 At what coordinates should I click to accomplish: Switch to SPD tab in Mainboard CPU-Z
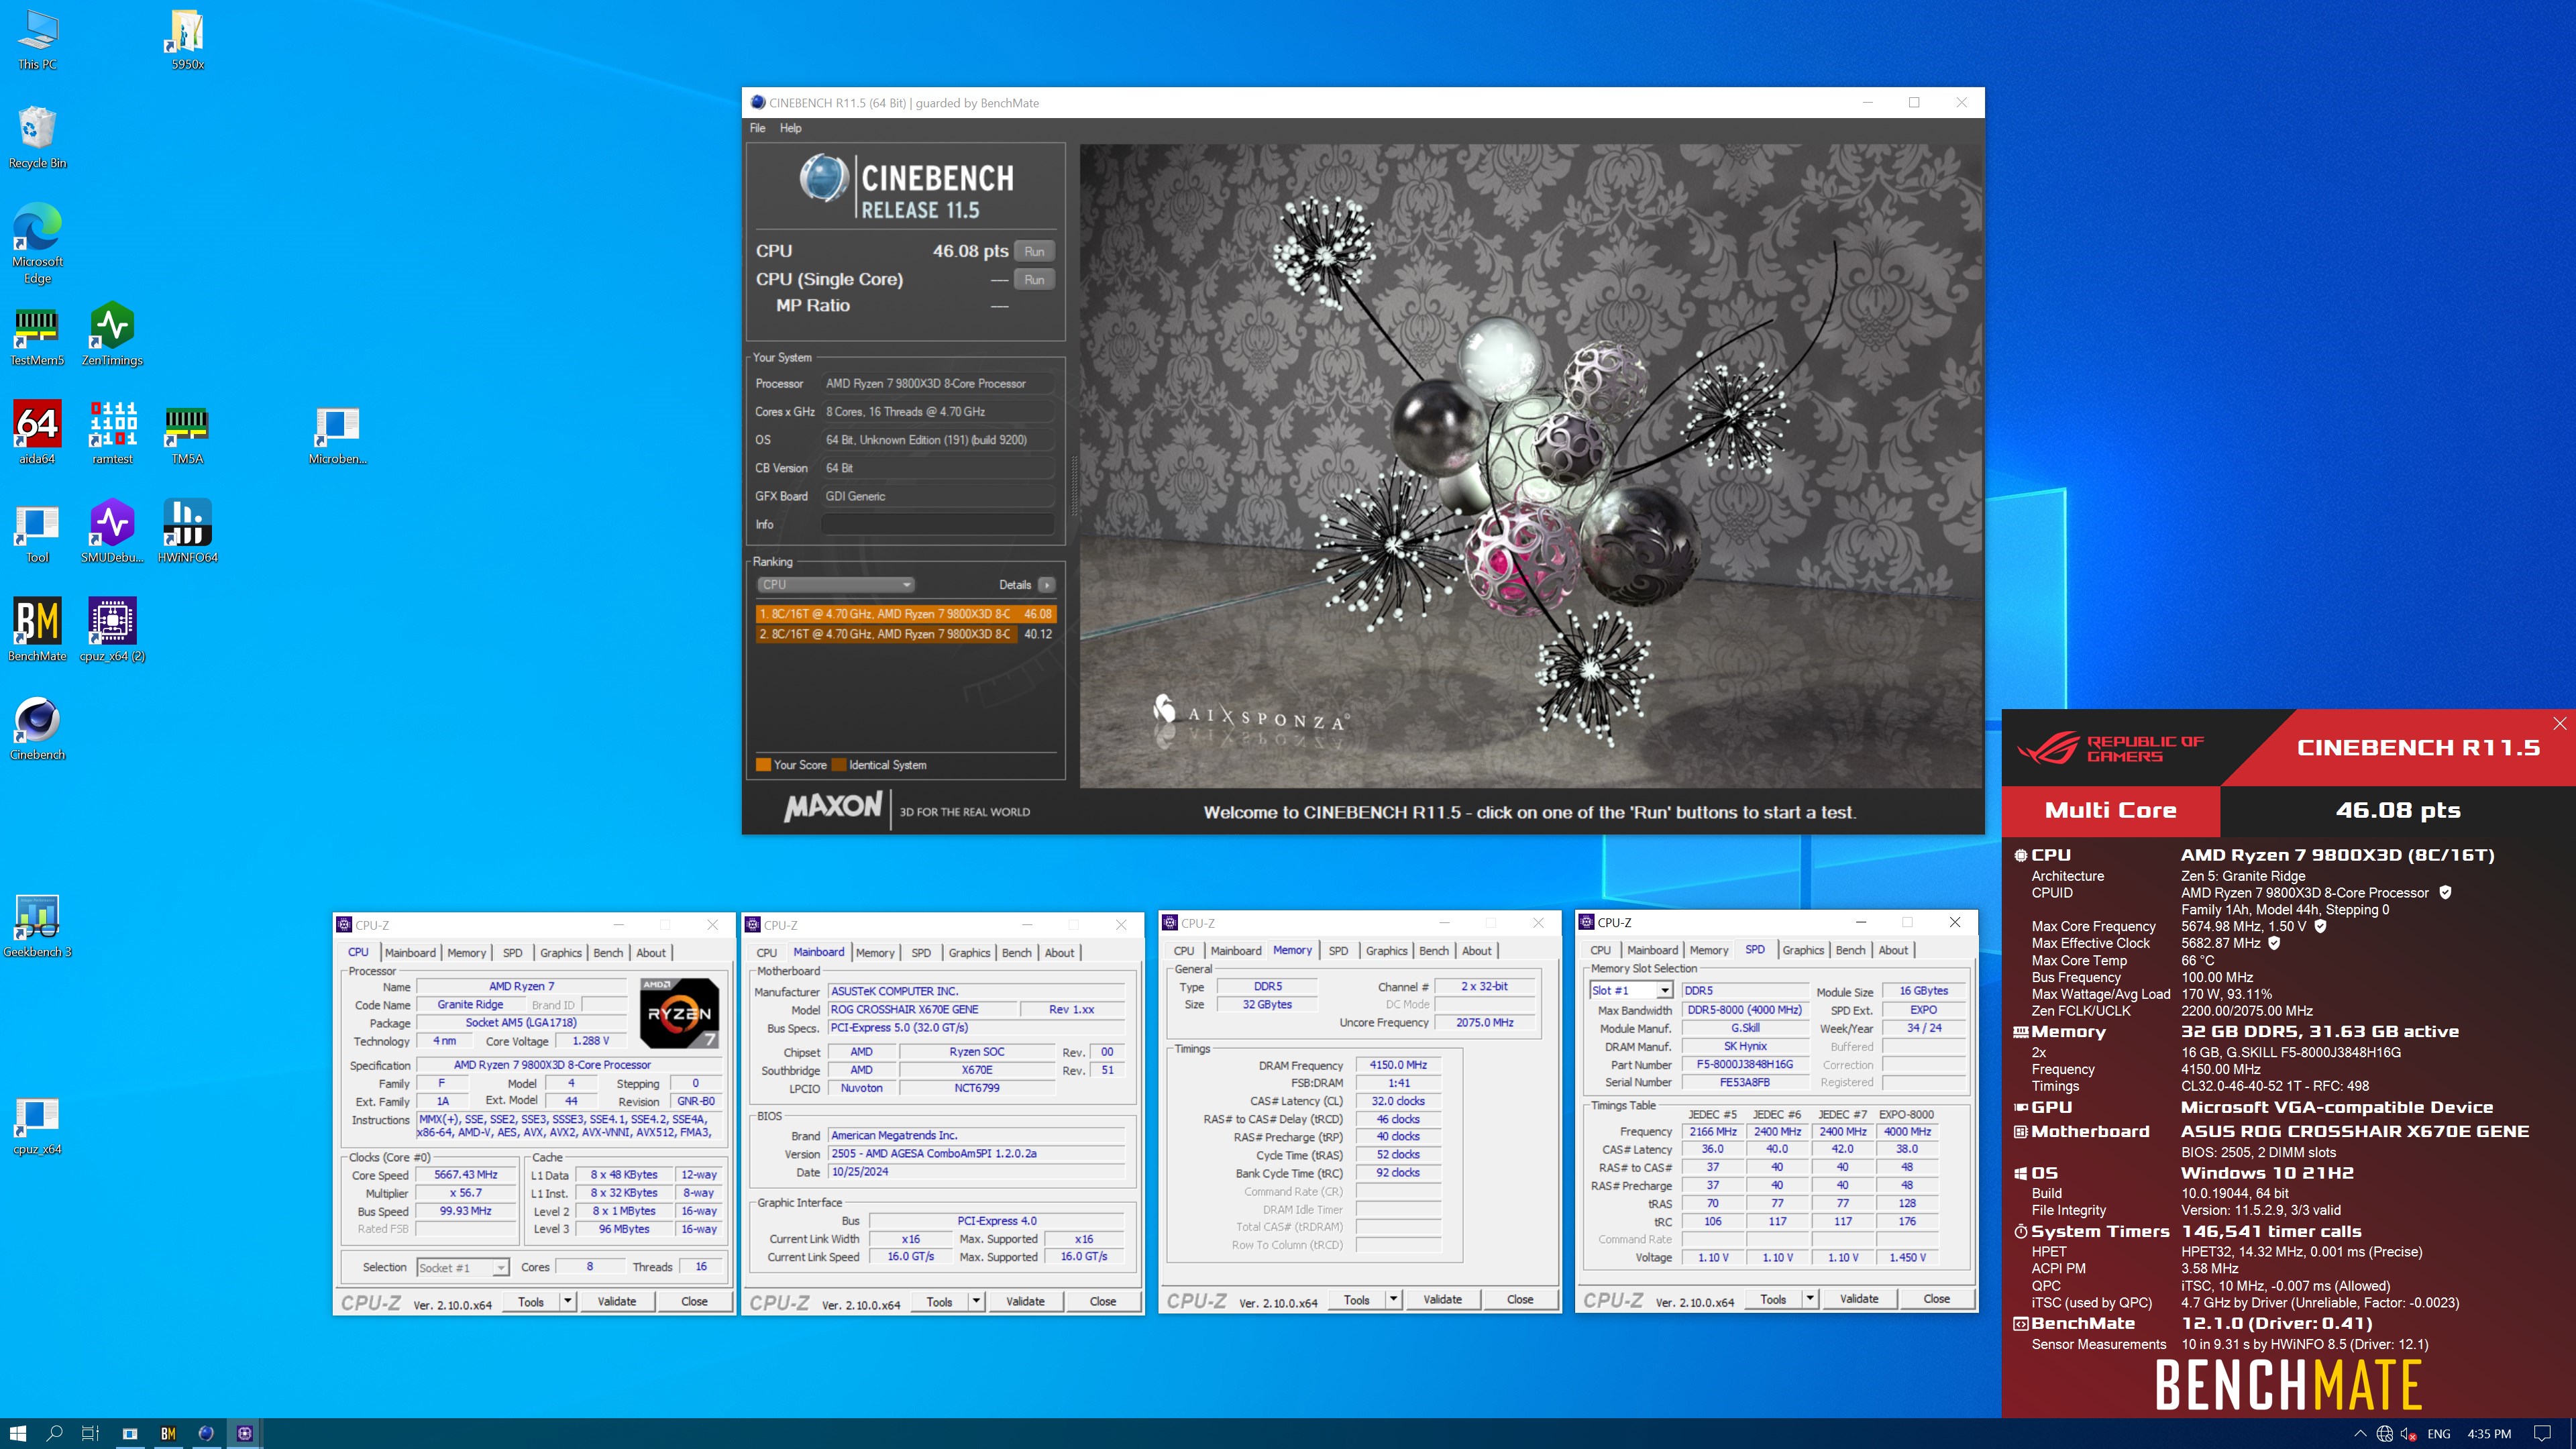point(921,952)
